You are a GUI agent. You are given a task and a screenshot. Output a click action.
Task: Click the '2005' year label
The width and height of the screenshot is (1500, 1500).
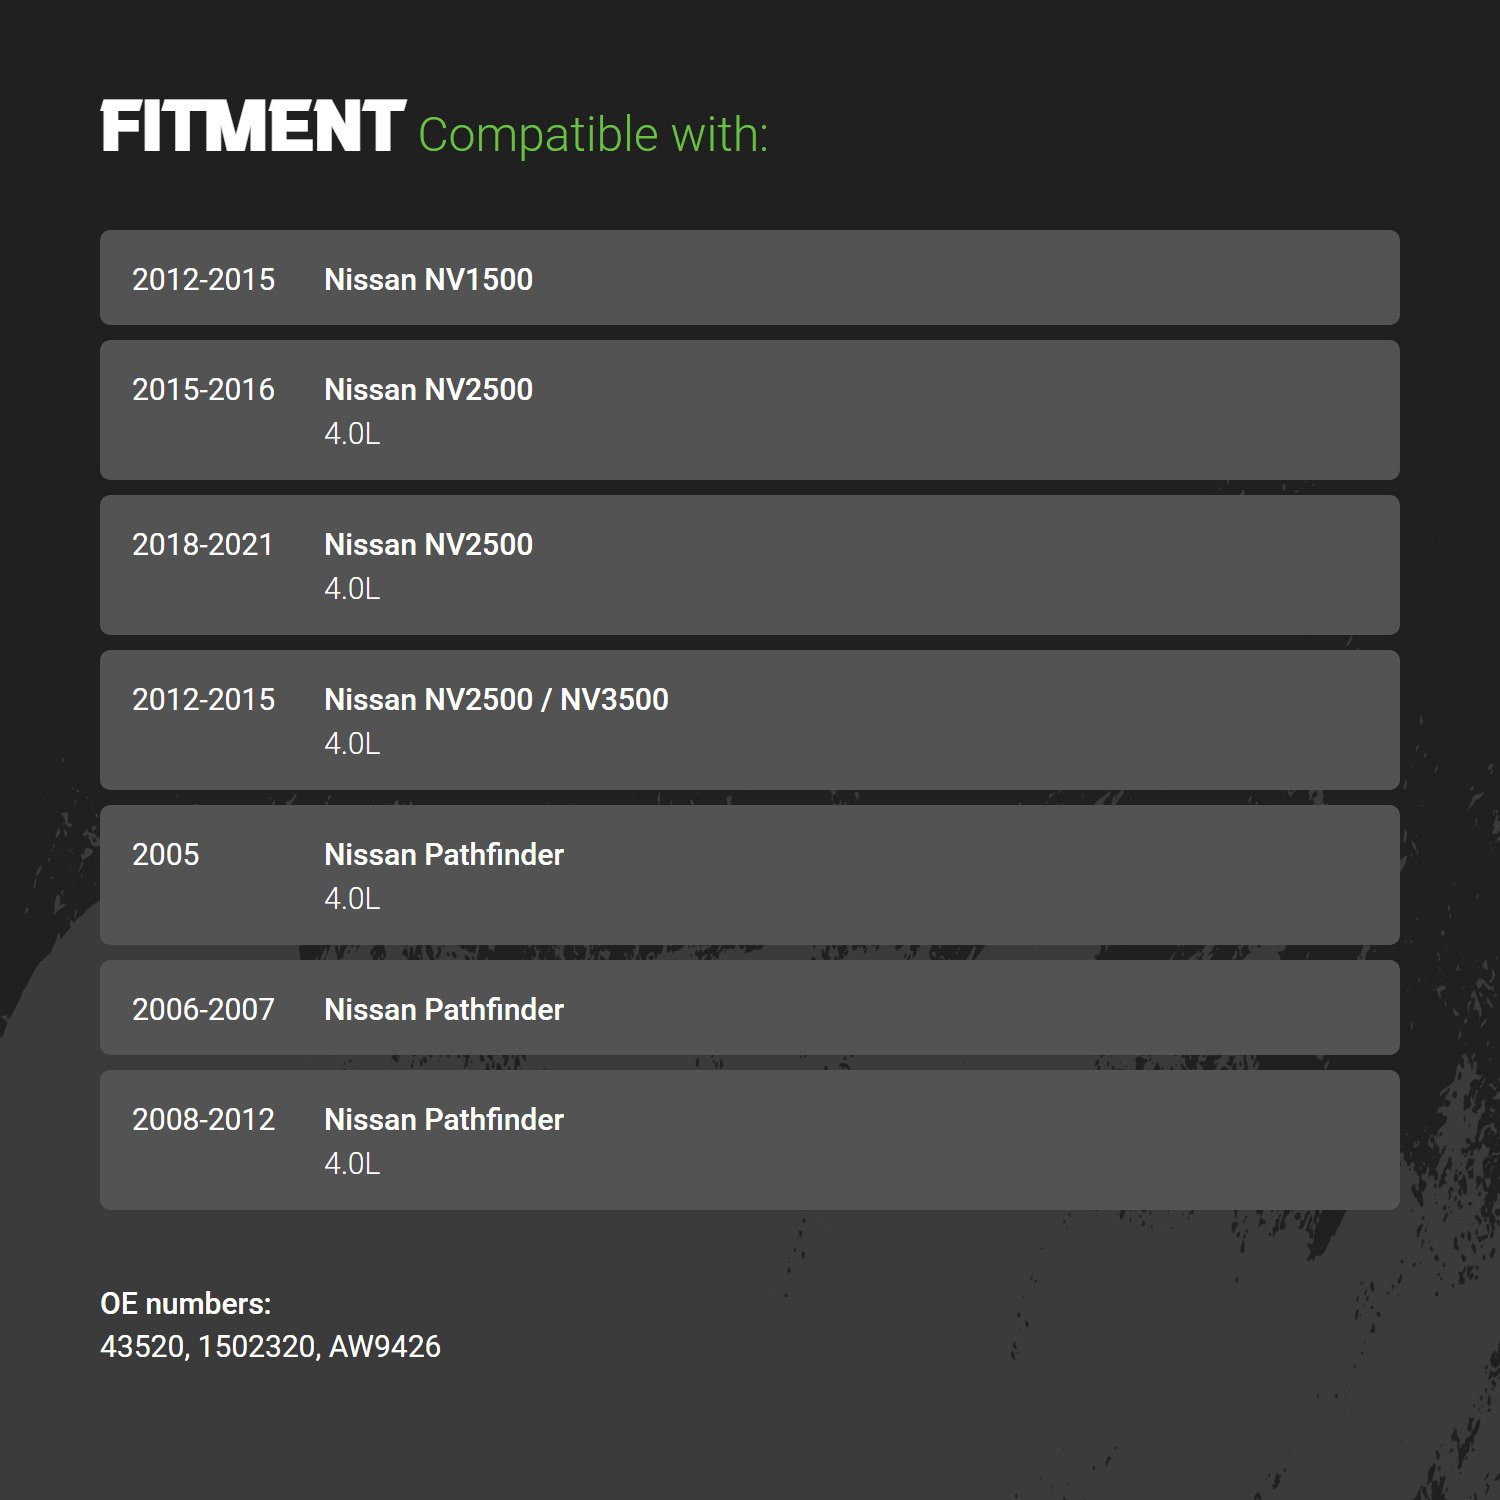166,854
